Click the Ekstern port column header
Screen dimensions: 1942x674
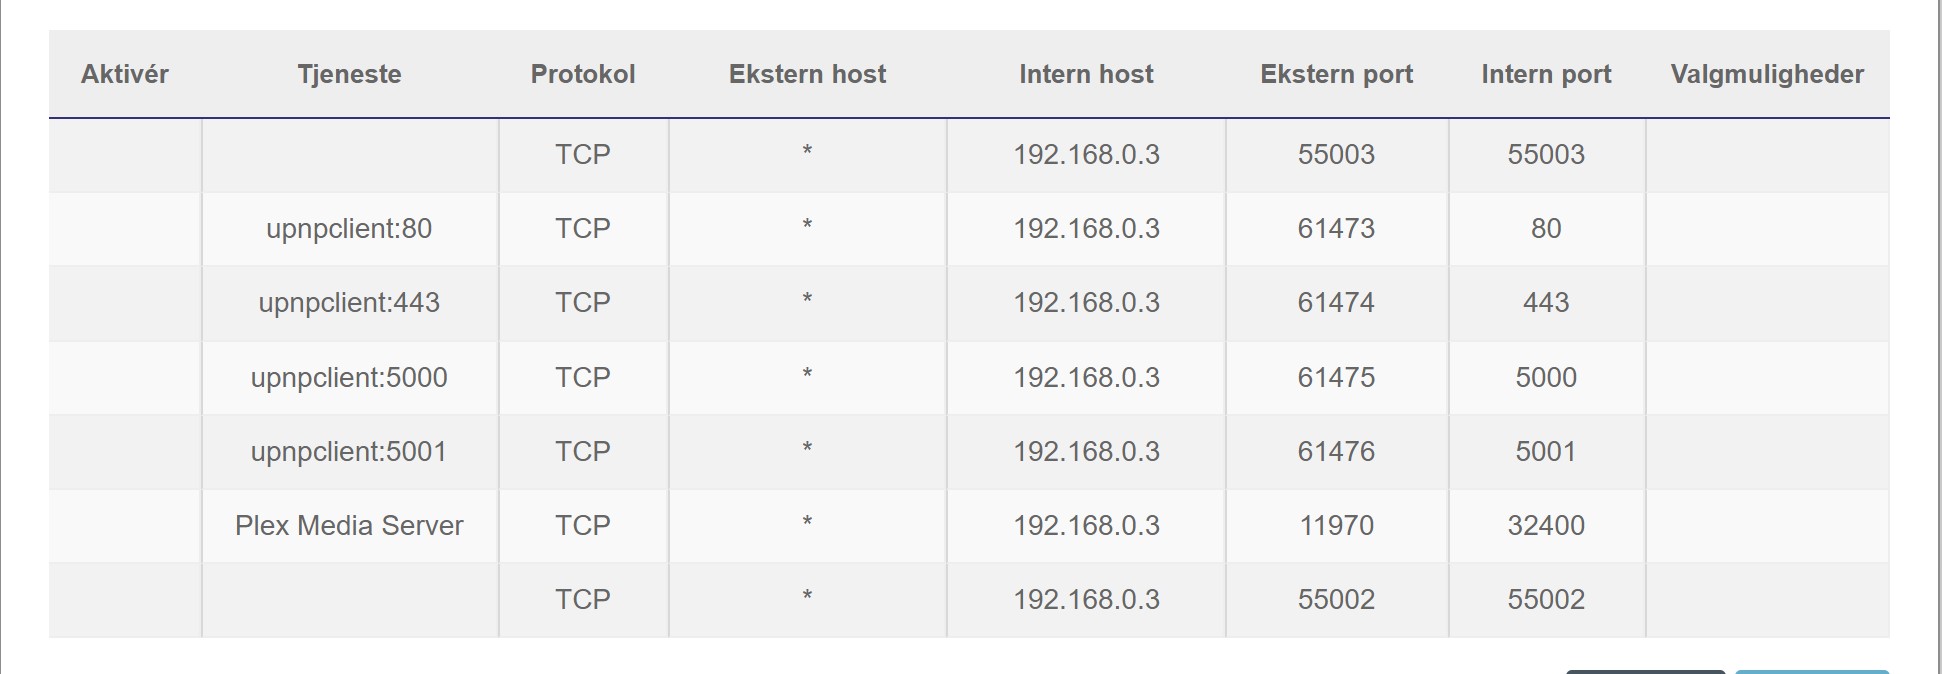click(1336, 74)
